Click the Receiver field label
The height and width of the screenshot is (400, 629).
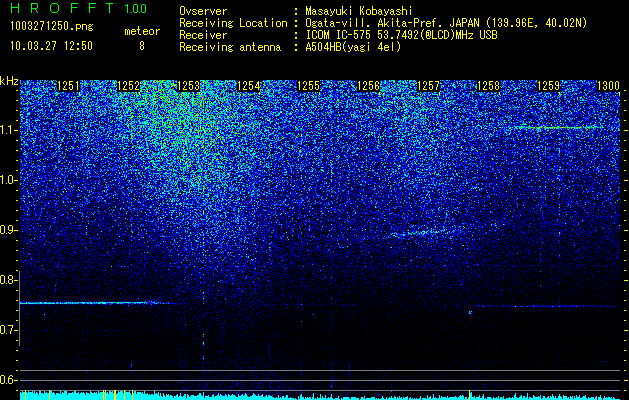203,35
